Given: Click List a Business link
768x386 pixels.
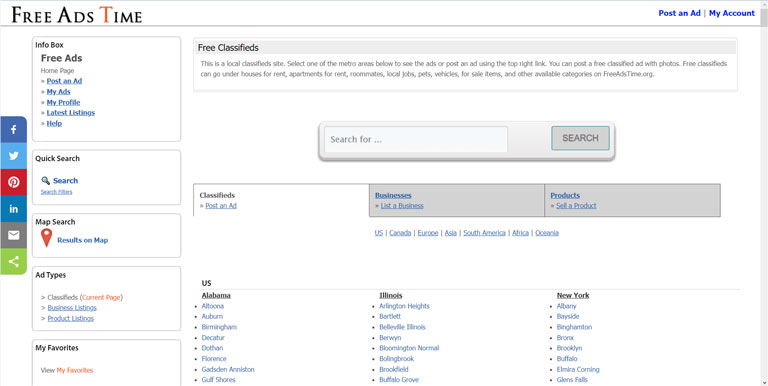Looking at the screenshot, I should tap(402, 206).
